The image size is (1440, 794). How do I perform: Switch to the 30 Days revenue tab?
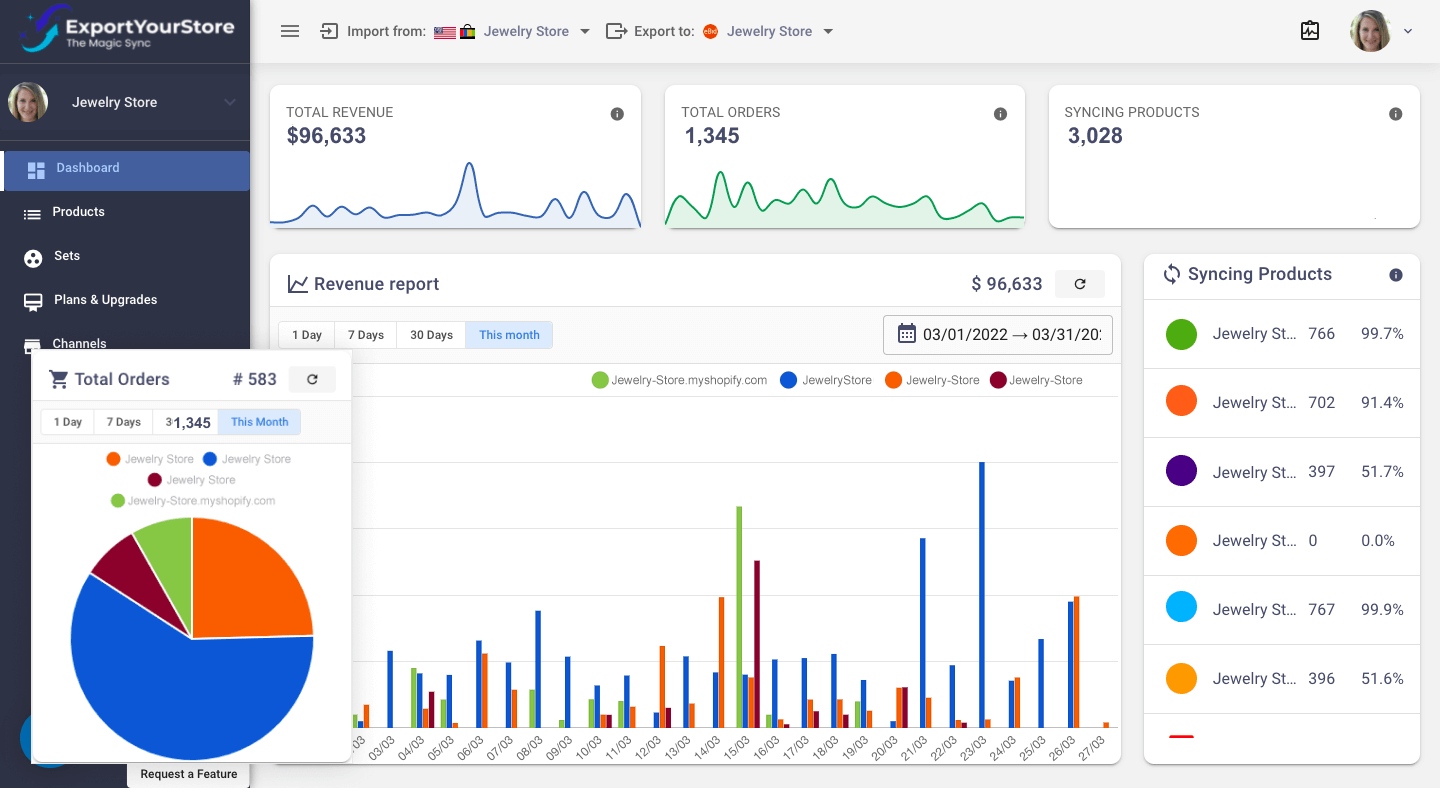tap(431, 335)
